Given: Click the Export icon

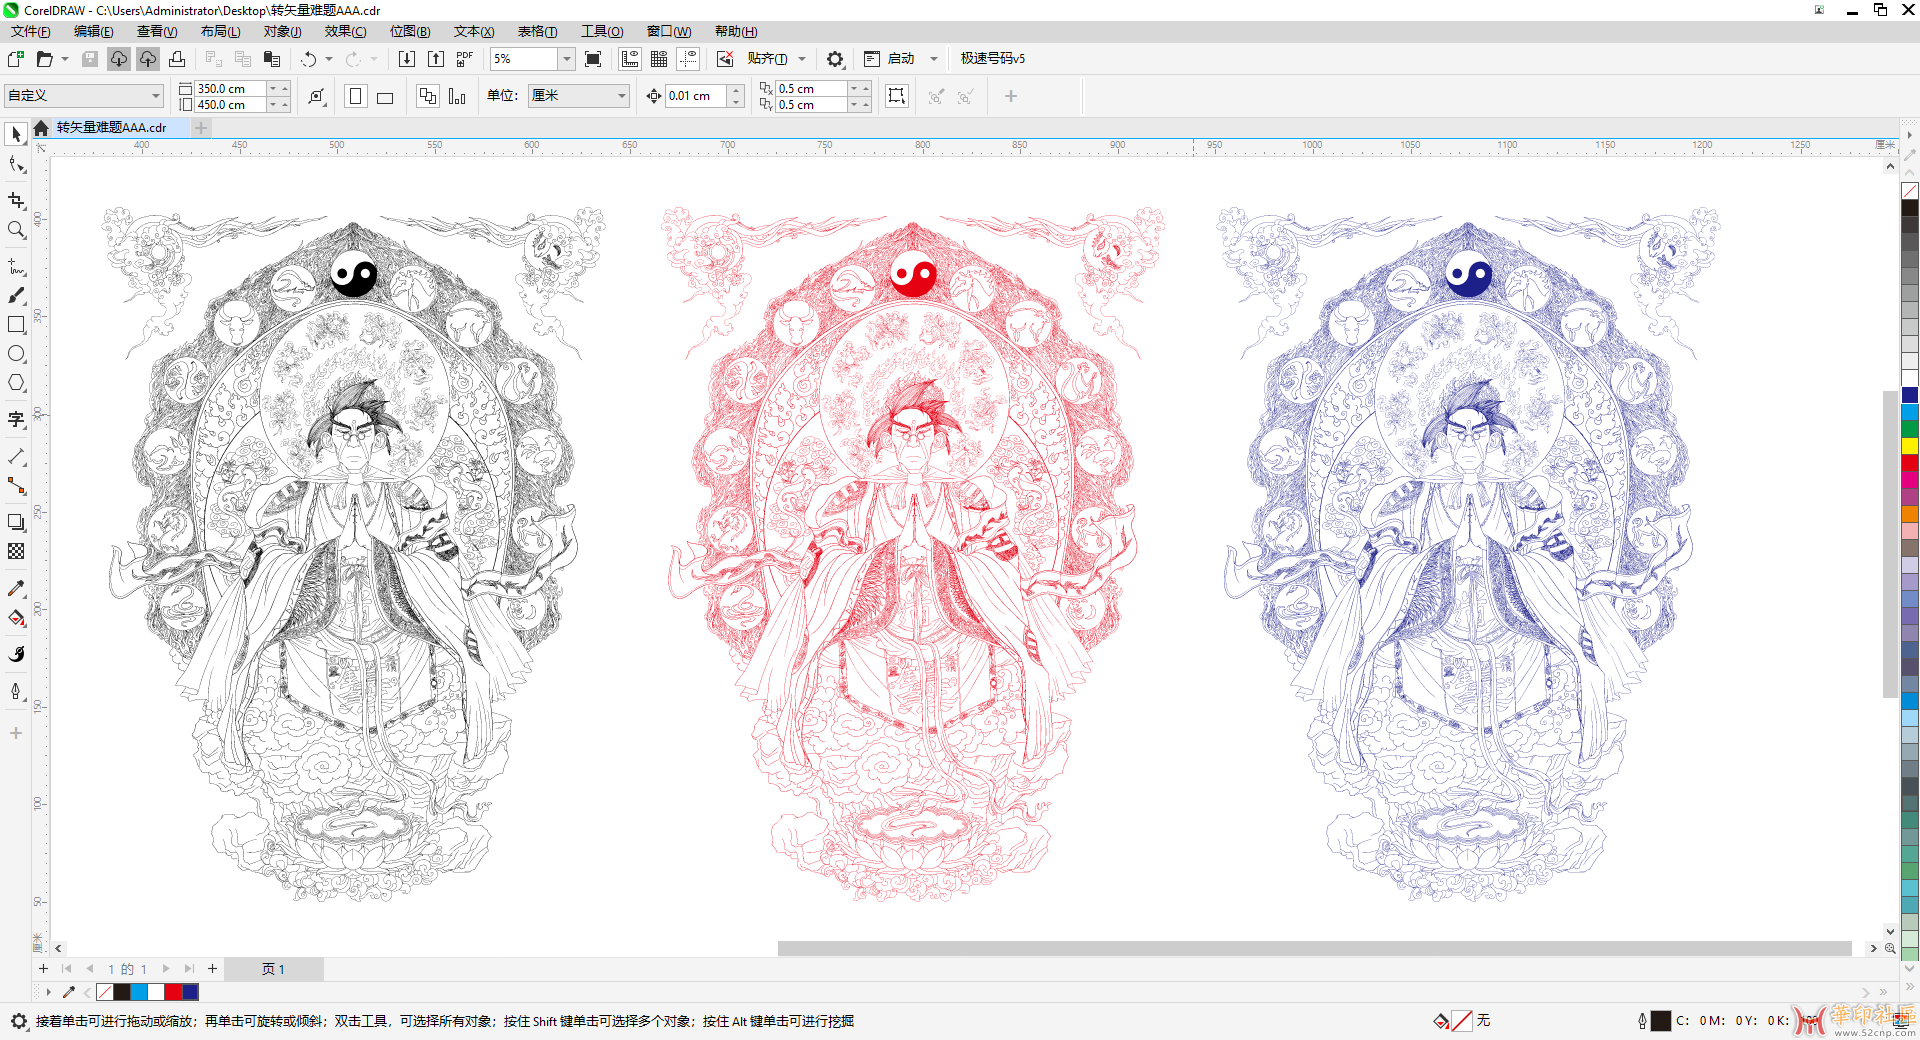Looking at the screenshot, I should click(x=436, y=59).
